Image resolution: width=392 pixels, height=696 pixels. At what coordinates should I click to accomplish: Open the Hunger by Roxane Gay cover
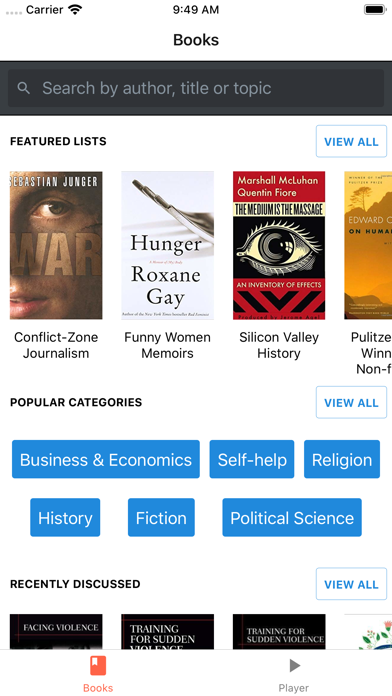pyautogui.click(x=167, y=245)
